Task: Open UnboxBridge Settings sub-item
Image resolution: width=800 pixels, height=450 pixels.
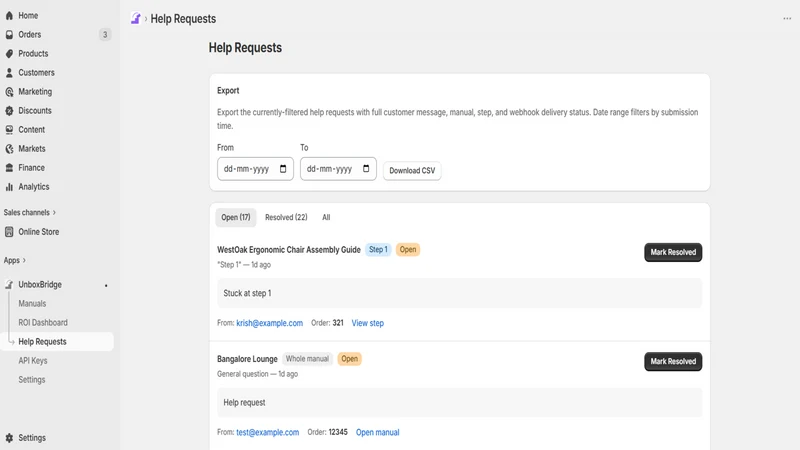Action: [x=32, y=380]
